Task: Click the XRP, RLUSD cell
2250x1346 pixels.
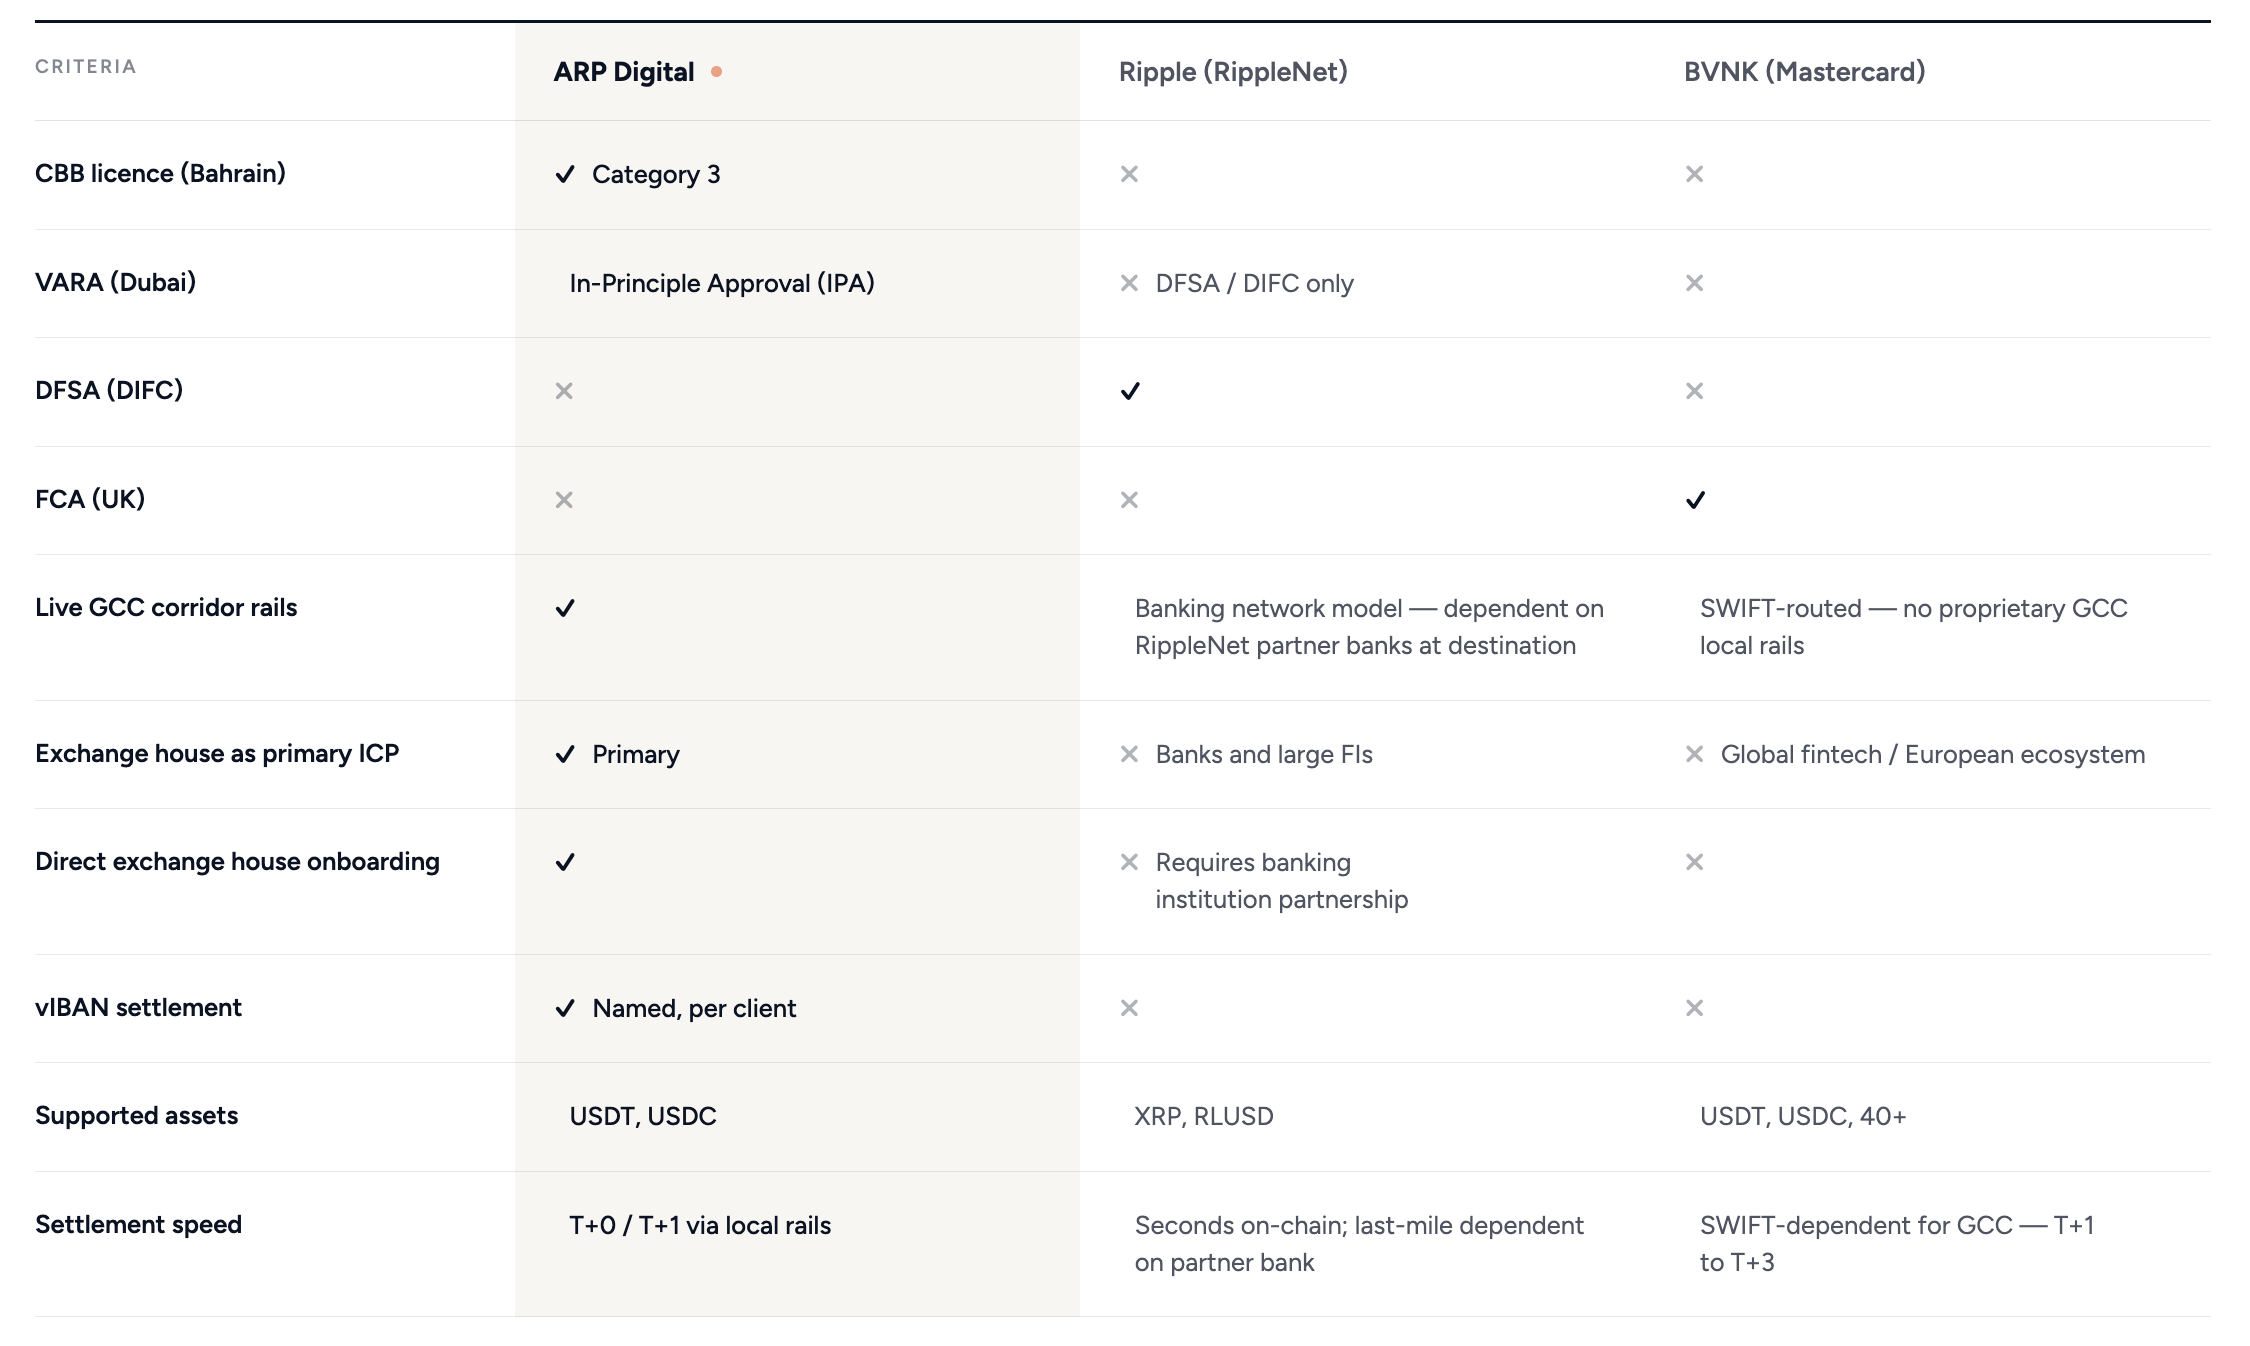Action: click(1204, 1116)
